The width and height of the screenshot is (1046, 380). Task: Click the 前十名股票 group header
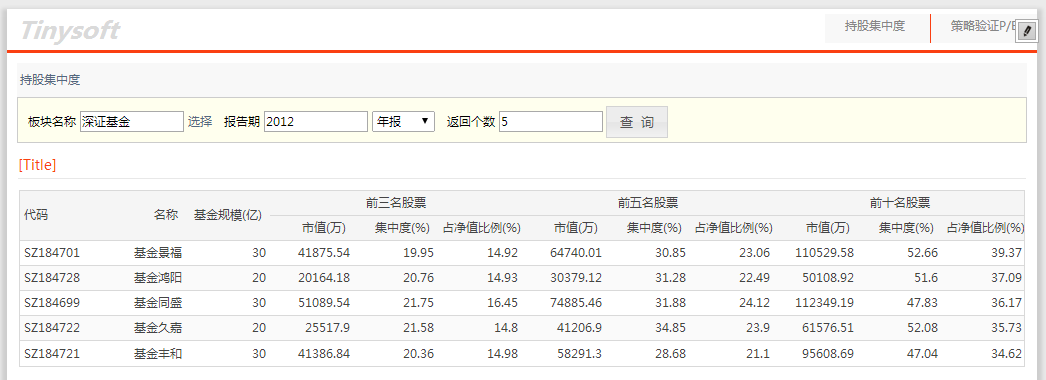pyautogui.click(x=900, y=203)
